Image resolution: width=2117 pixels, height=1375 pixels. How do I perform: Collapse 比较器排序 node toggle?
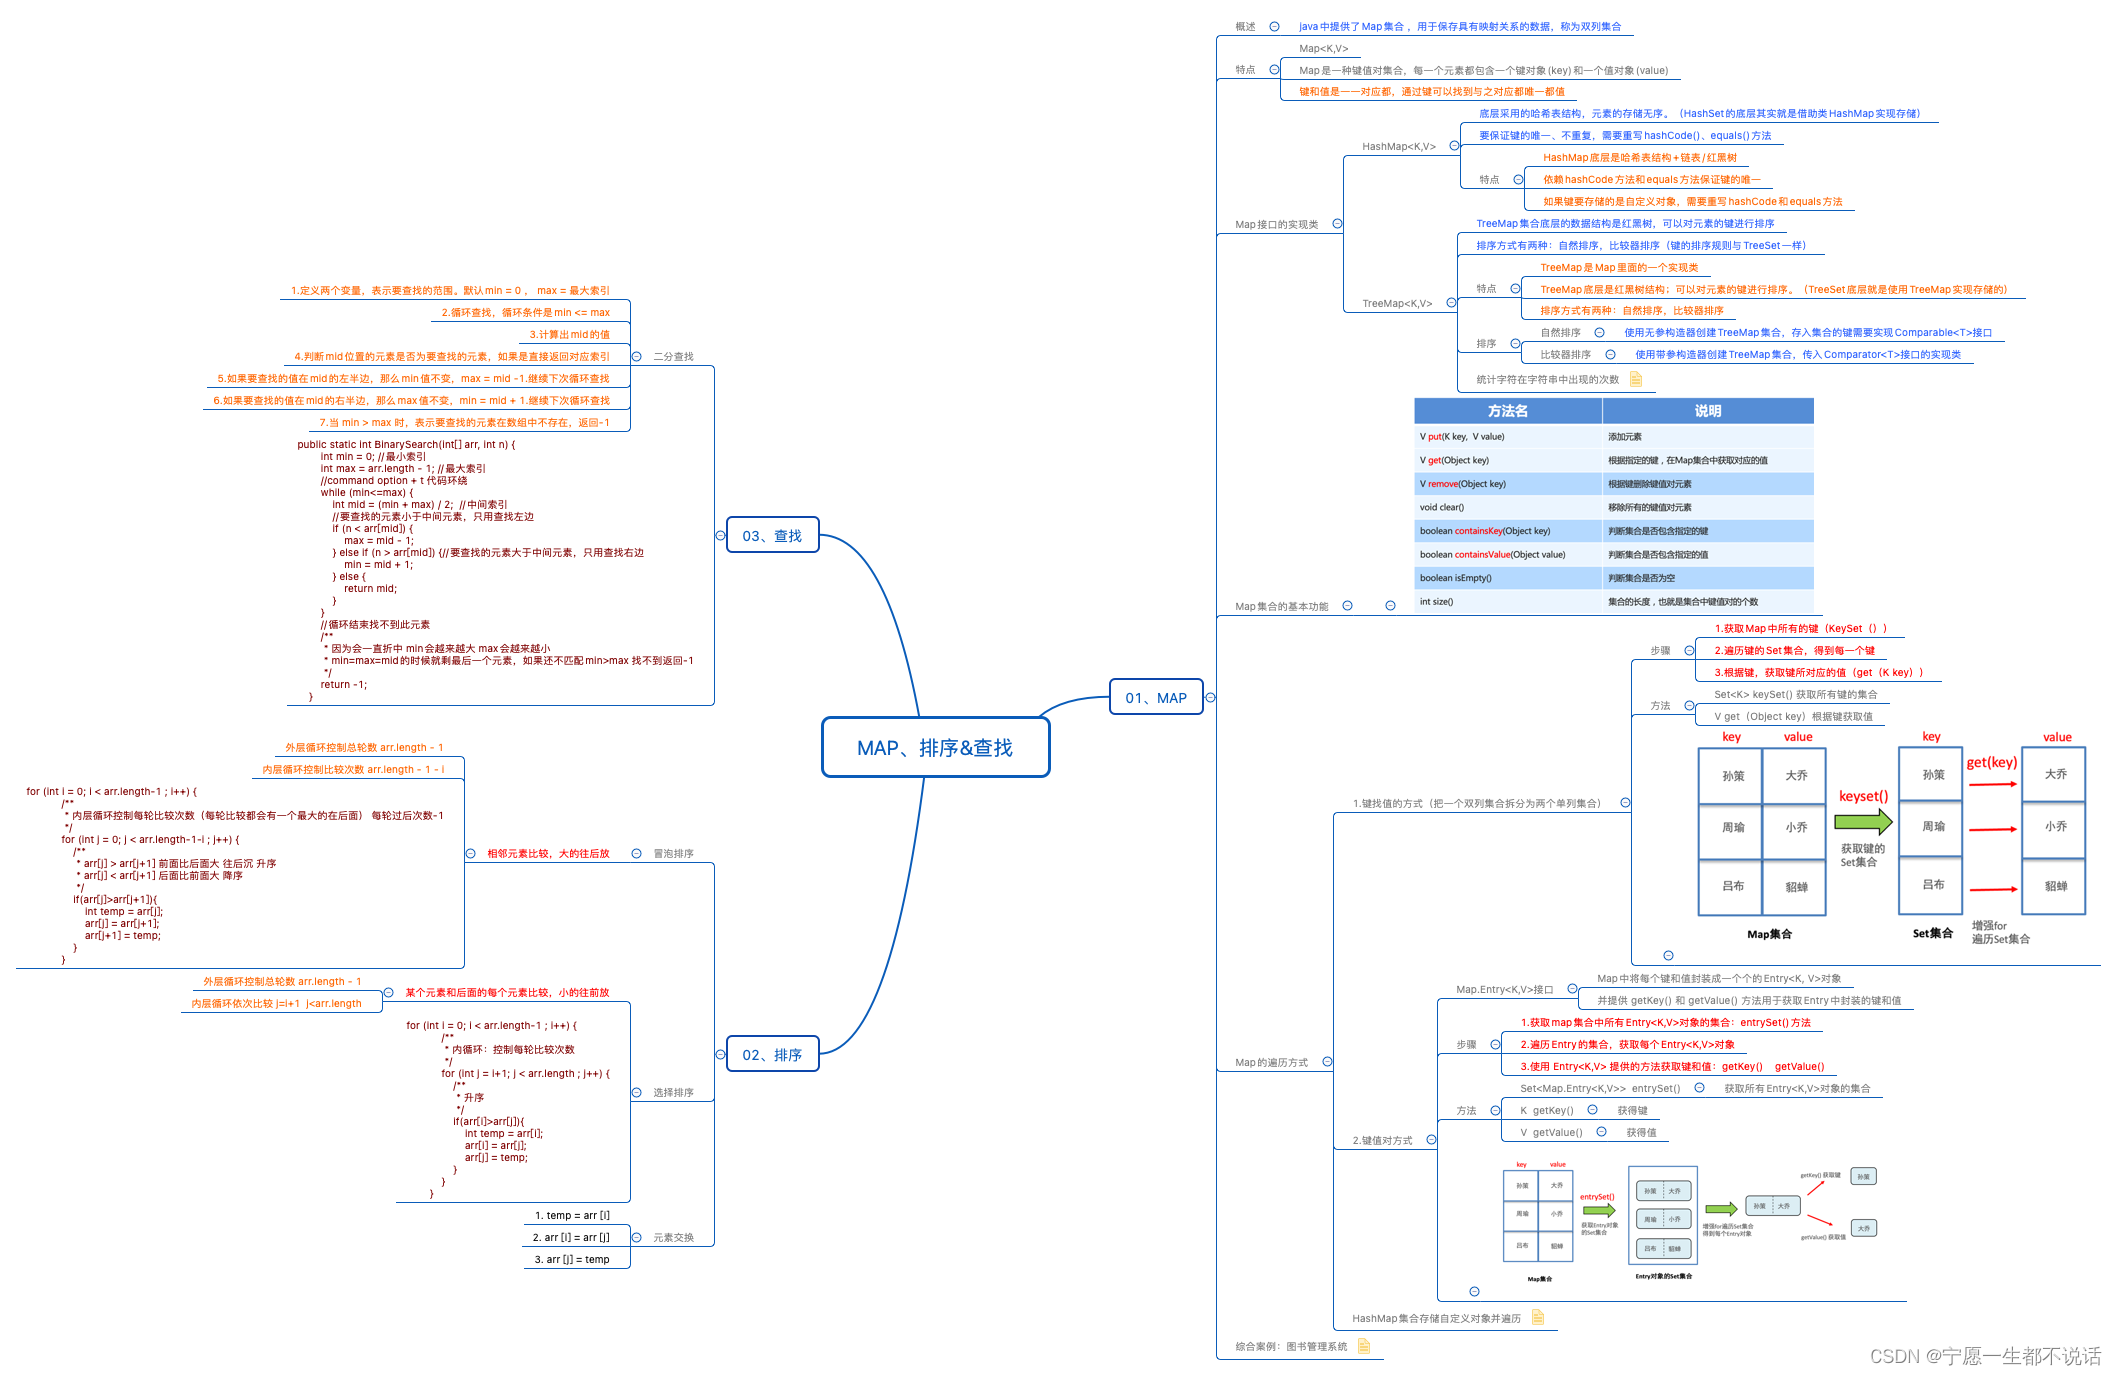1610,354
